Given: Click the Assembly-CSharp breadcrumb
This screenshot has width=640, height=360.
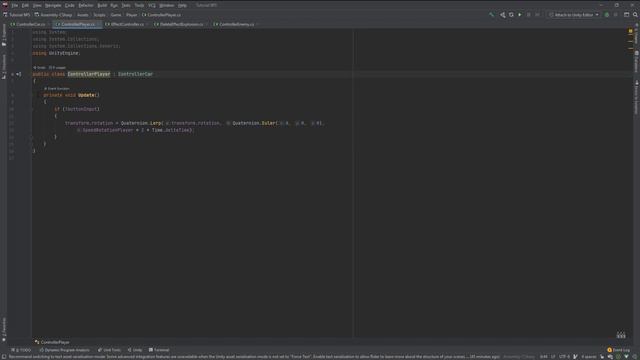Looking at the screenshot, I should [53, 15].
